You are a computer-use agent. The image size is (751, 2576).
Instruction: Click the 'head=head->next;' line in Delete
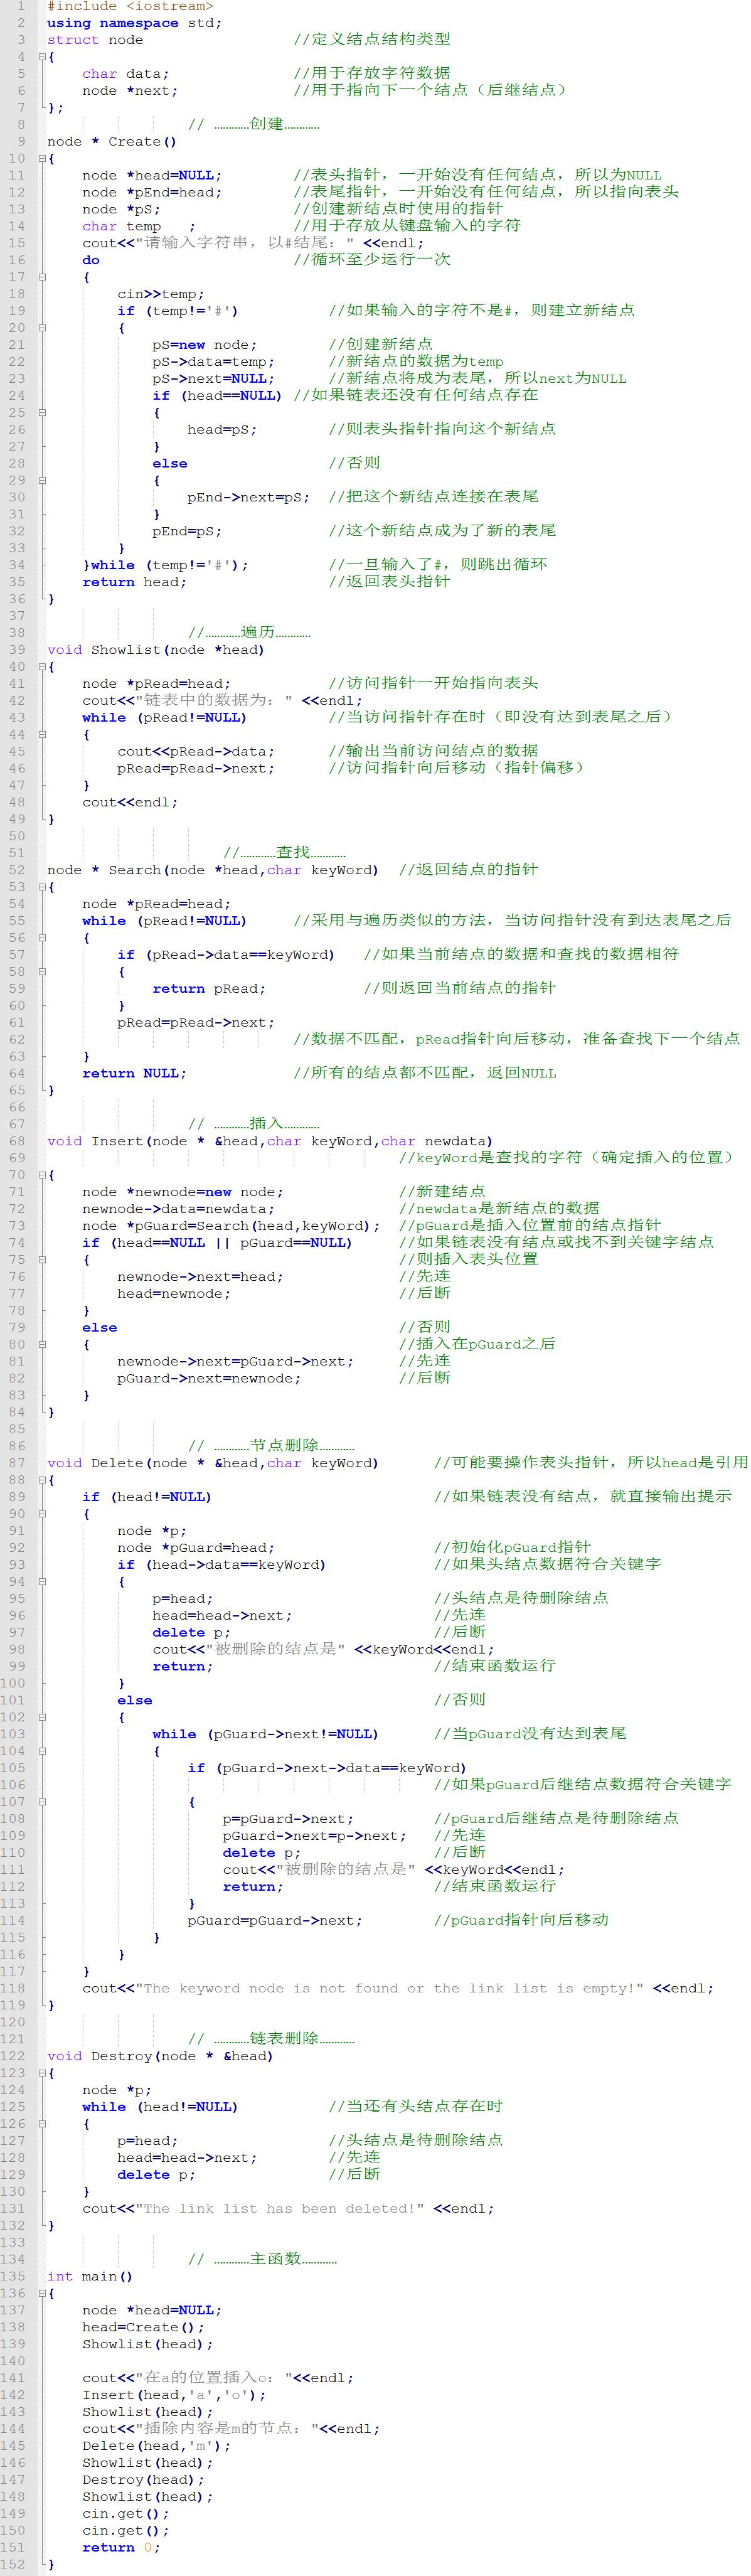(222, 1616)
